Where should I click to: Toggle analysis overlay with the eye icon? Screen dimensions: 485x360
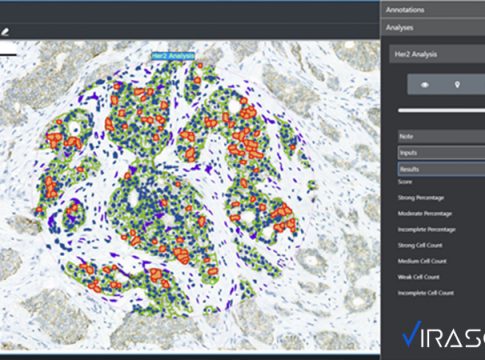[x=425, y=85]
